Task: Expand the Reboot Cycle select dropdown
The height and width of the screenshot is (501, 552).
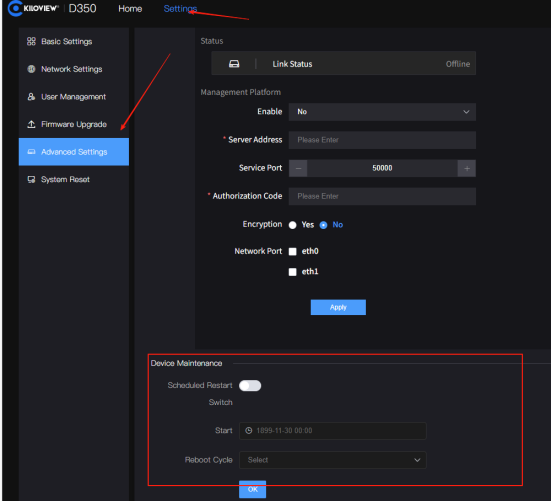Action: [x=333, y=460]
